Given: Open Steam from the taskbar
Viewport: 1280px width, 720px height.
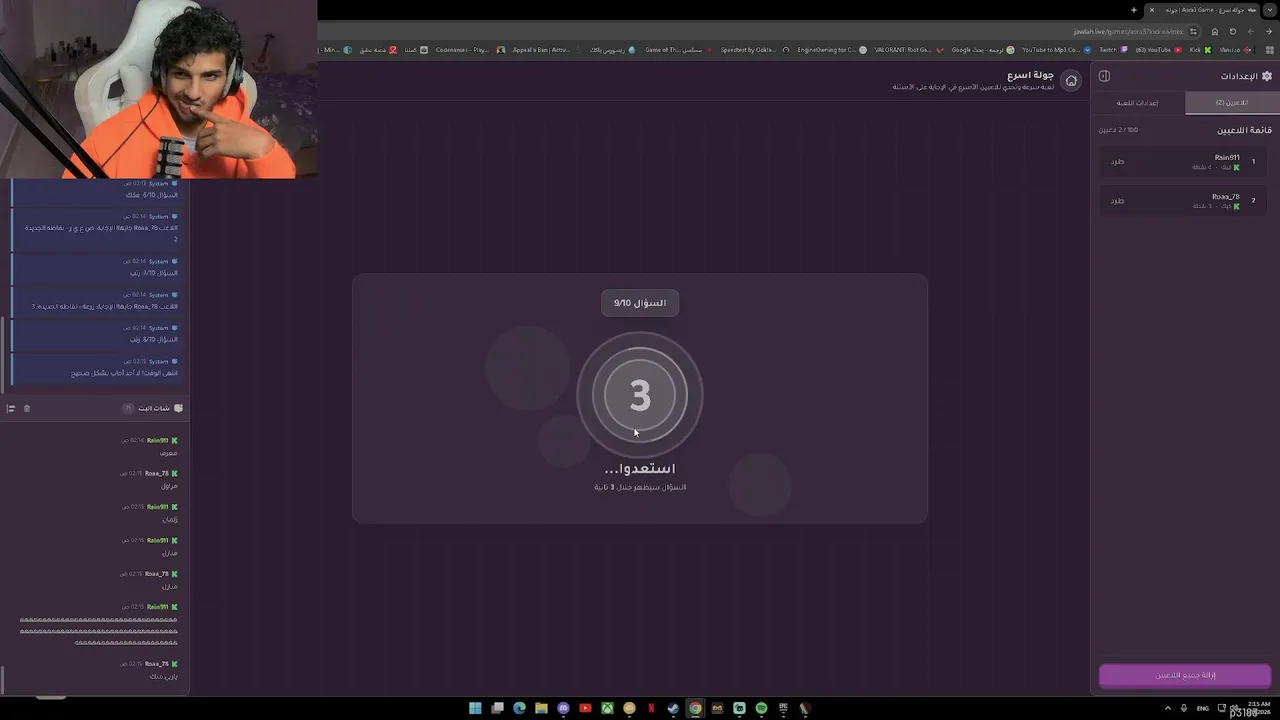Looking at the screenshot, I should point(673,708).
